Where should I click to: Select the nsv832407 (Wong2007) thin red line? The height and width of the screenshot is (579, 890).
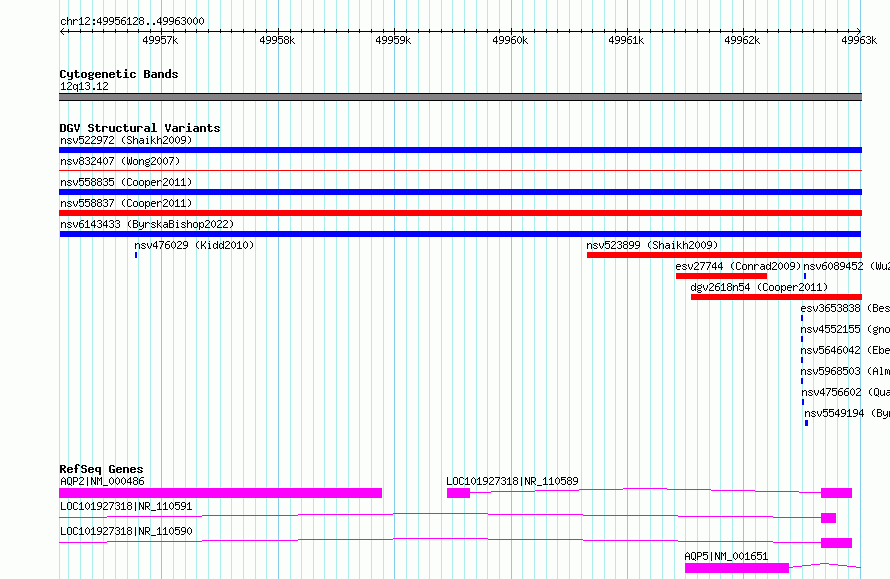pos(460,170)
